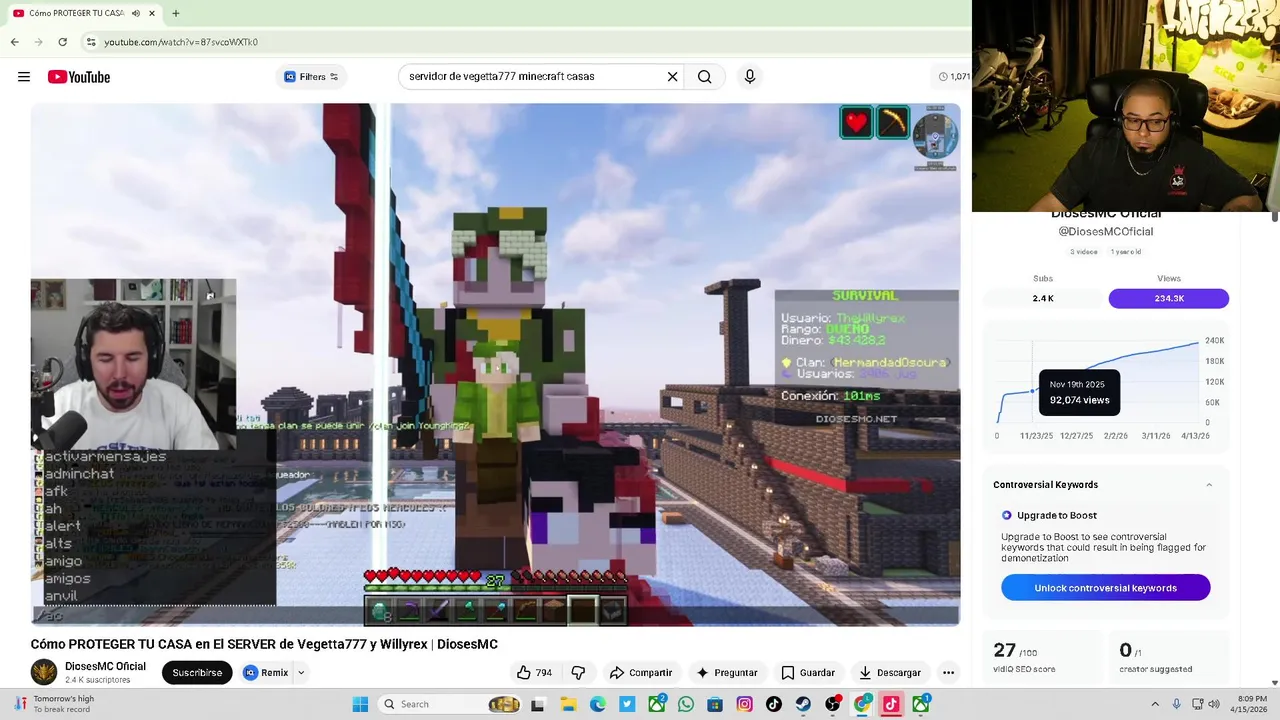Download the video with Descargar
The width and height of the screenshot is (1280, 720).
click(x=890, y=673)
